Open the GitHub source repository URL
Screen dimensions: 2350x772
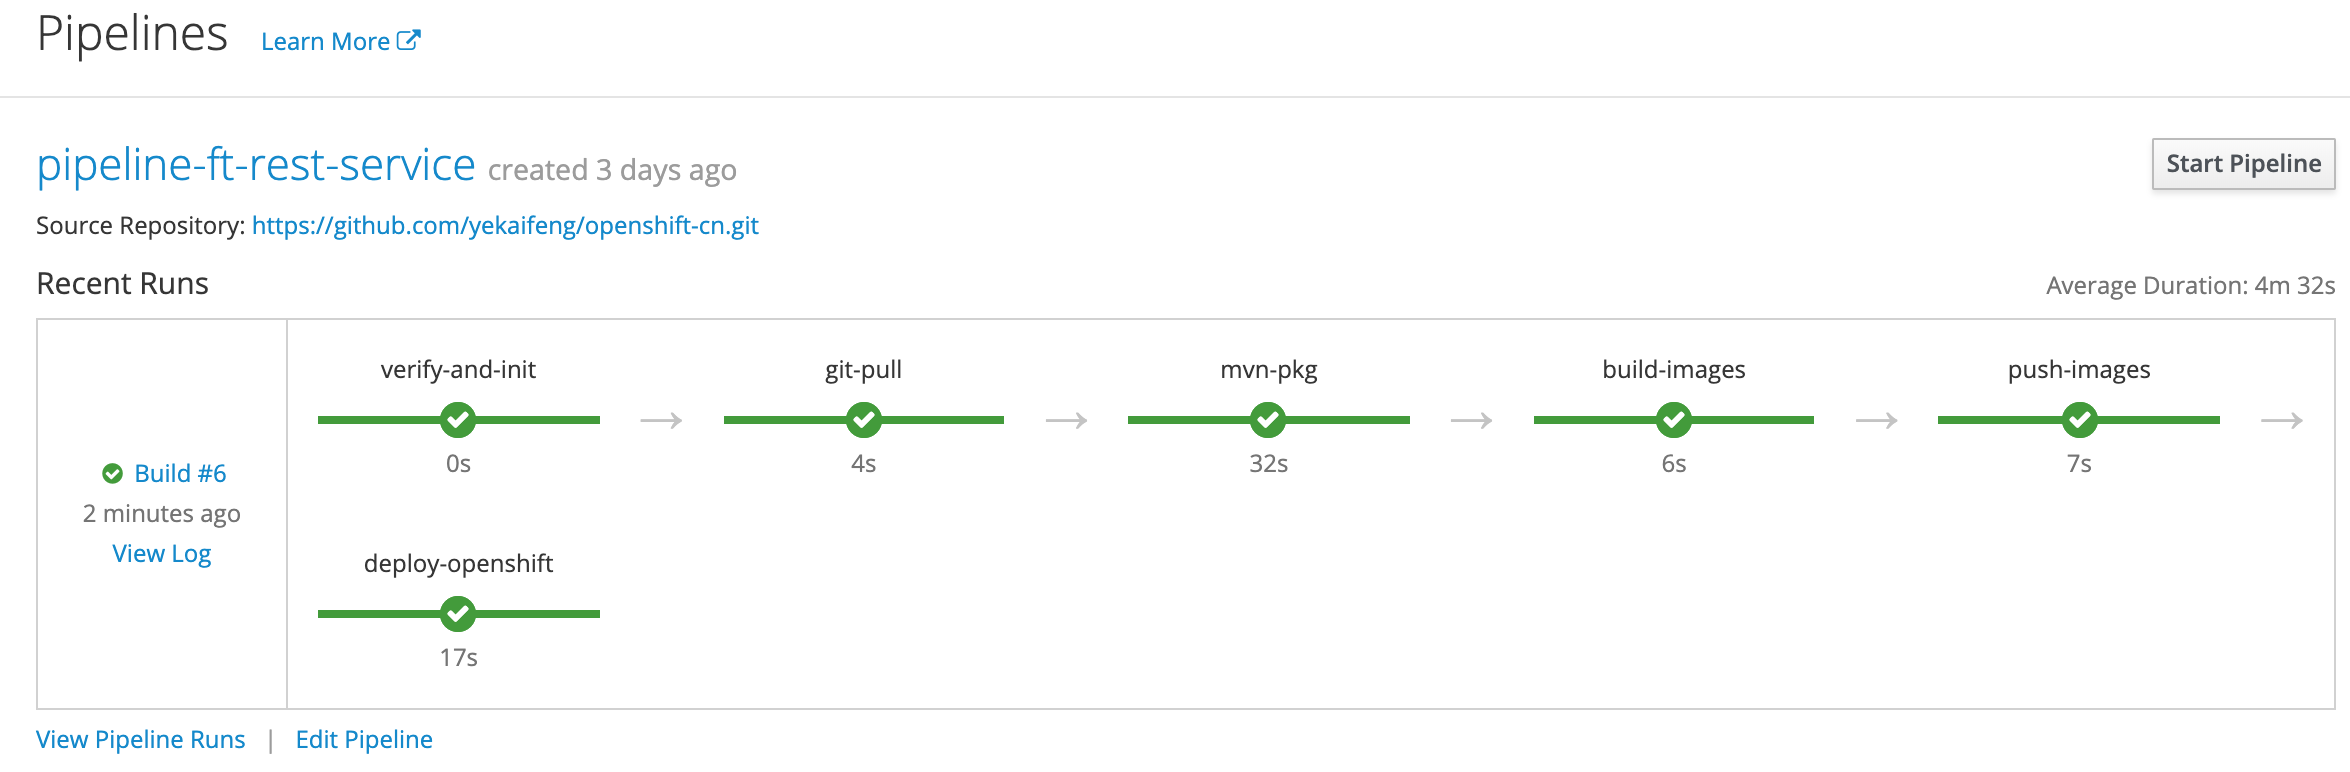(x=505, y=226)
